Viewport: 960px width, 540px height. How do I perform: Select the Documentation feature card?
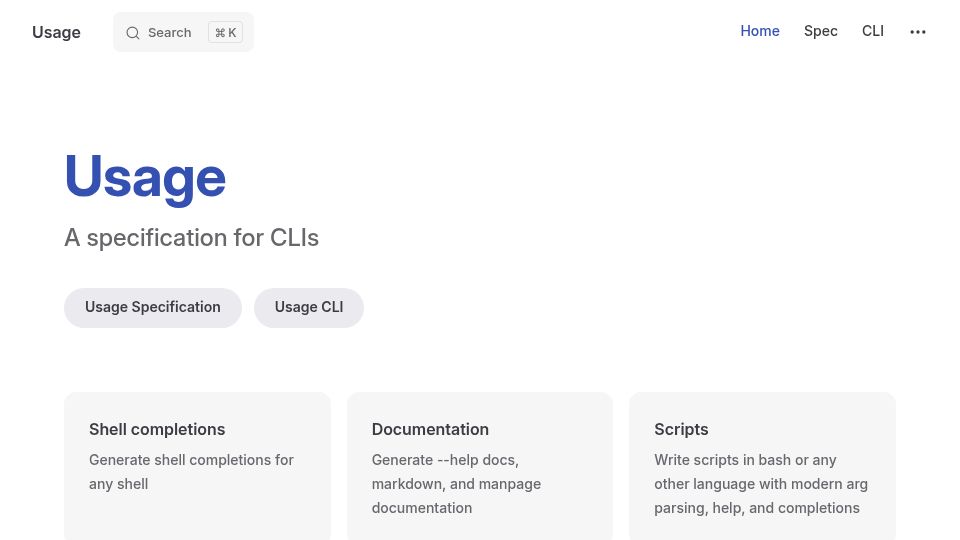[479, 467]
